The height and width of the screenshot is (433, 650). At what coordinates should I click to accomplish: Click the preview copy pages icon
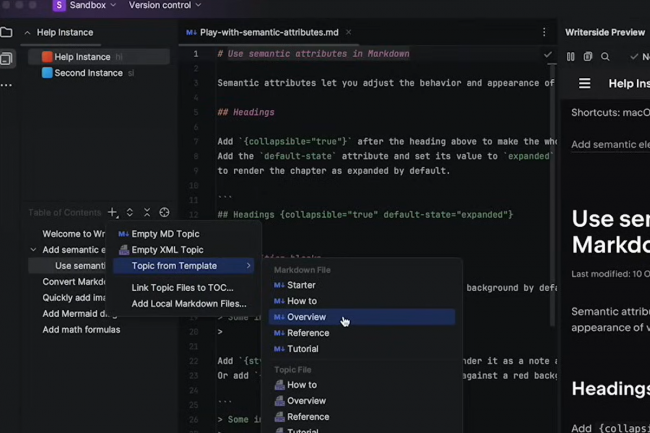click(587, 57)
